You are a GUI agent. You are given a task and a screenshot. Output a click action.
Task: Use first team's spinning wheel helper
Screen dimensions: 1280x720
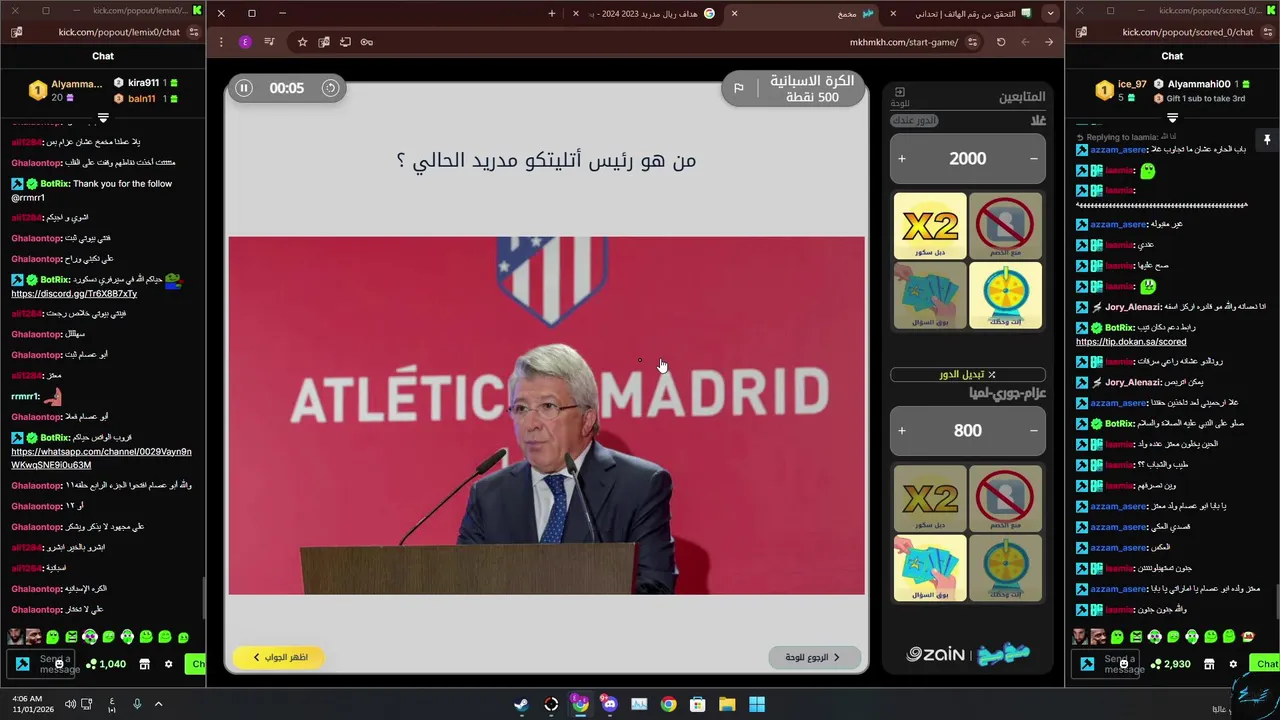[x=1005, y=296]
